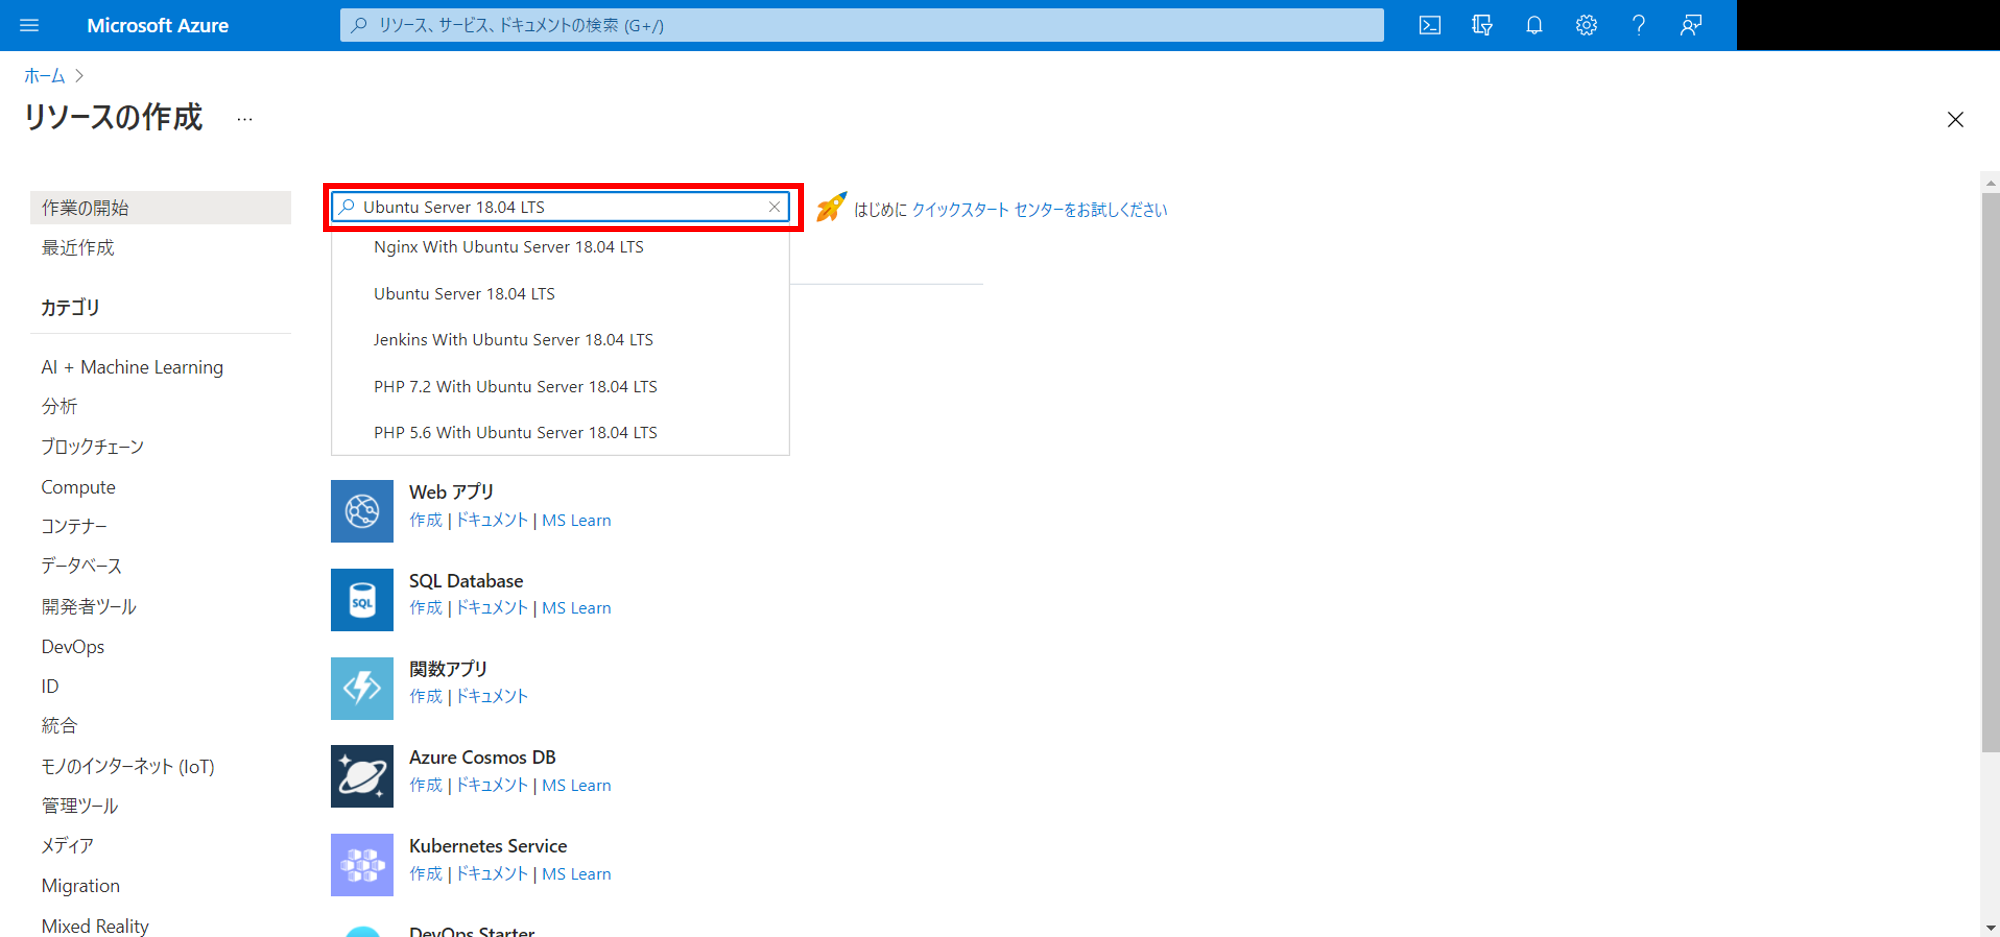Click the SQL Database icon
This screenshot has width=2000, height=937.
click(x=362, y=600)
